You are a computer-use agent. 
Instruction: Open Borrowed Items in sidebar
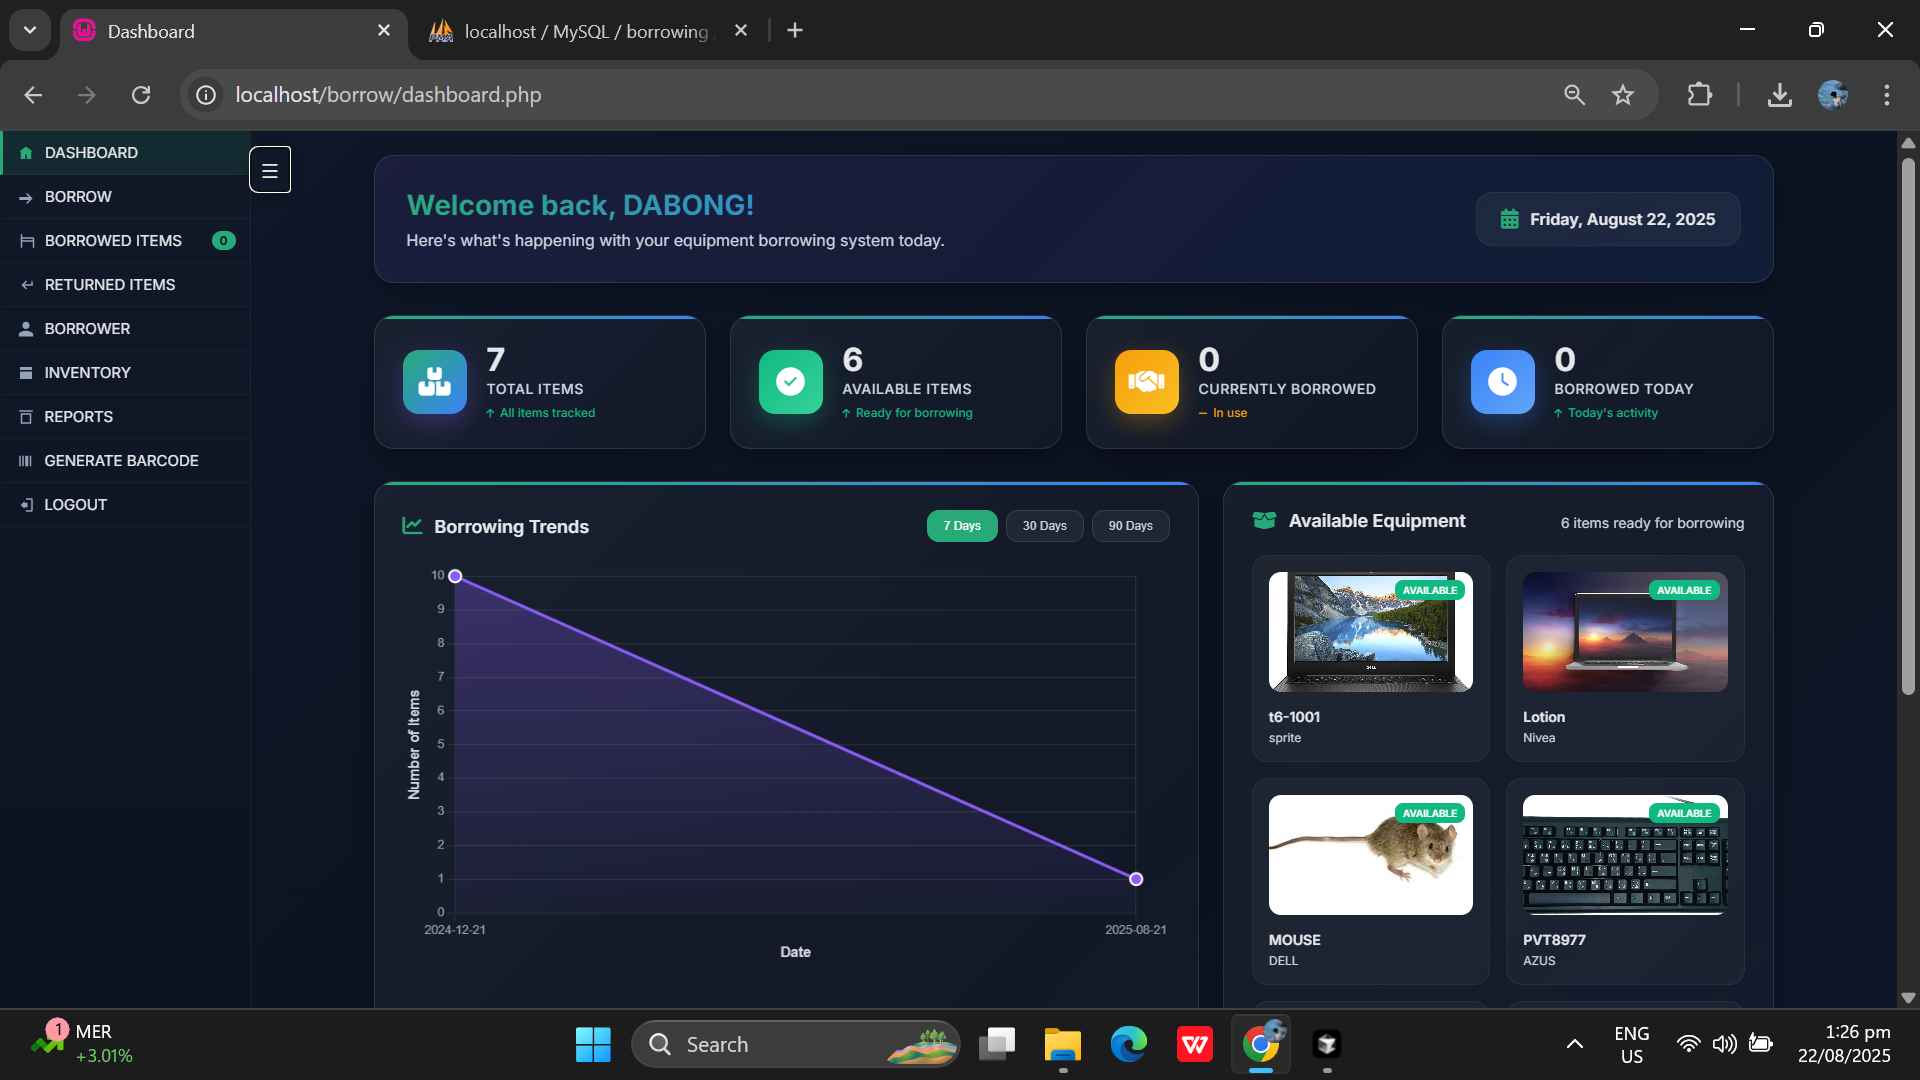[113, 241]
